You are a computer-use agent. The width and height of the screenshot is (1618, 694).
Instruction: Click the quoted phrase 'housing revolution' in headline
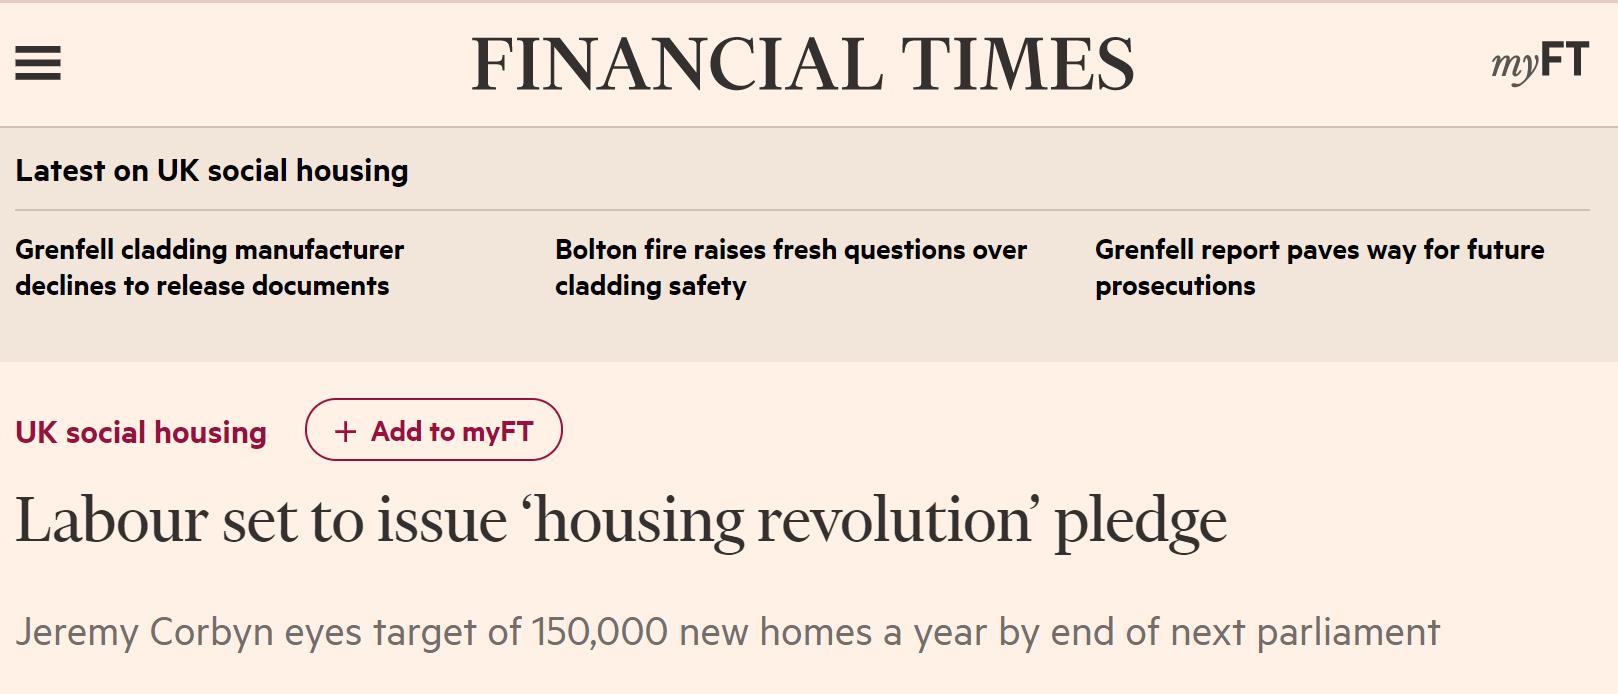[781, 520]
